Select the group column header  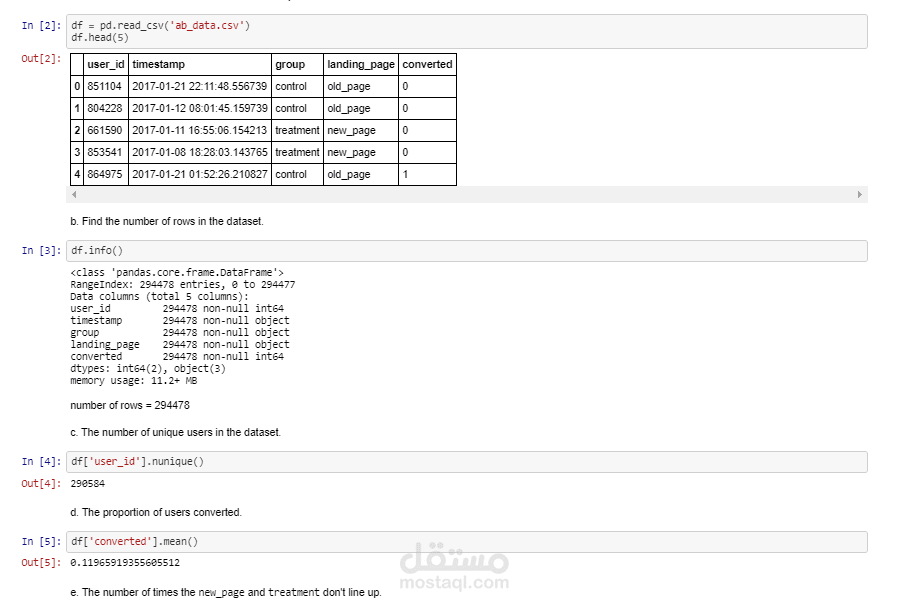(x=297, y=64)
